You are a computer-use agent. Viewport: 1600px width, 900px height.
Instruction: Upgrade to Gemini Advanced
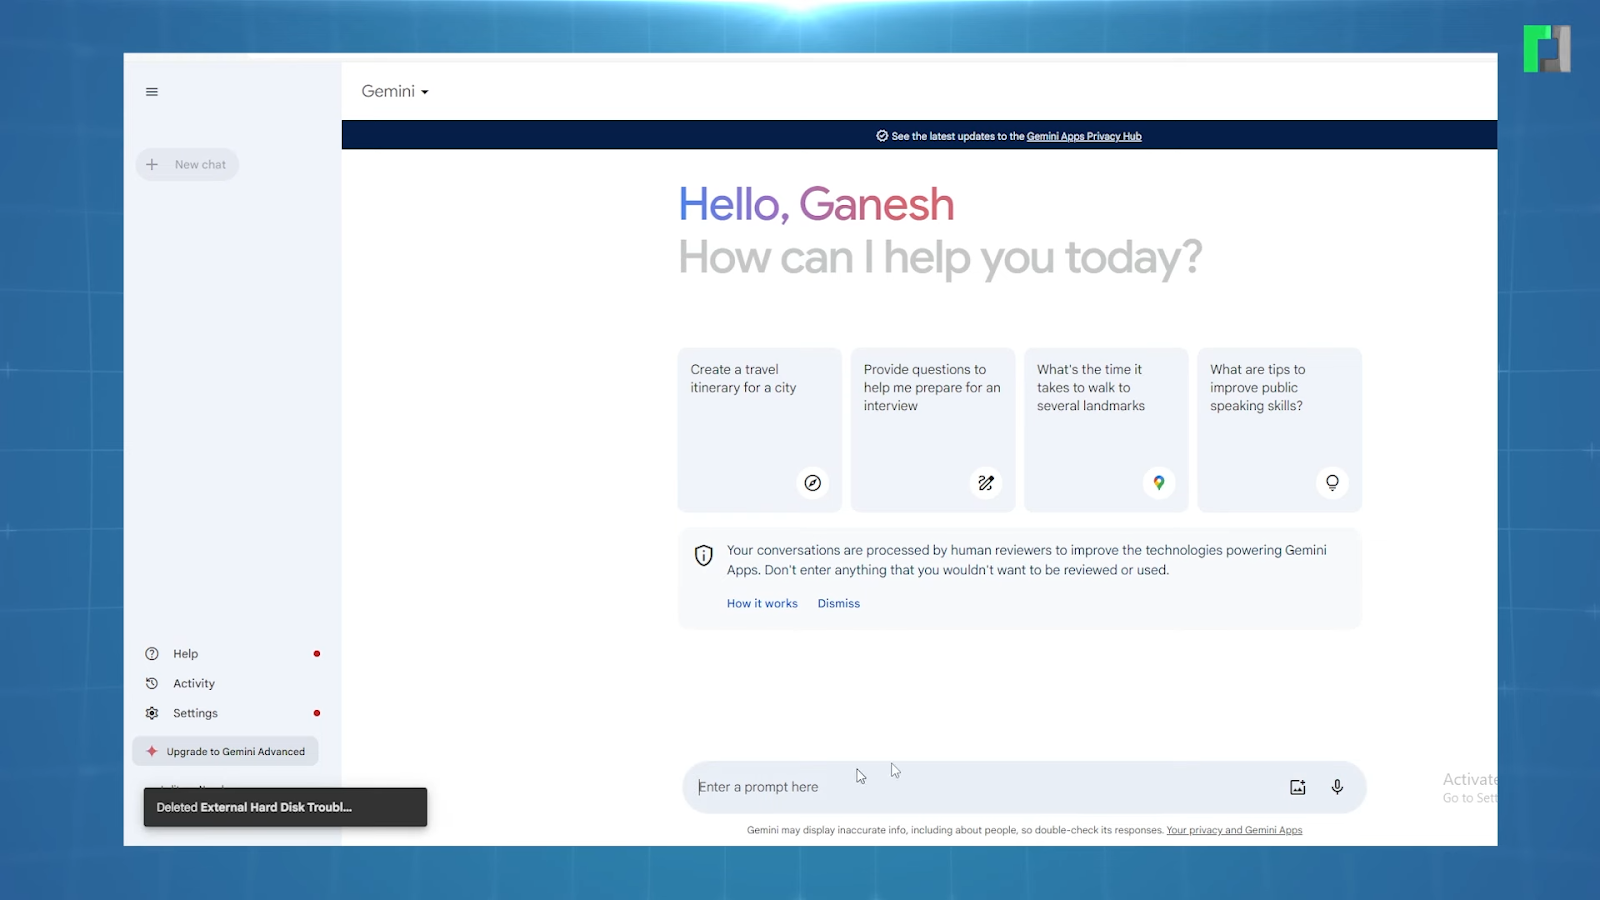pos(225,752)
